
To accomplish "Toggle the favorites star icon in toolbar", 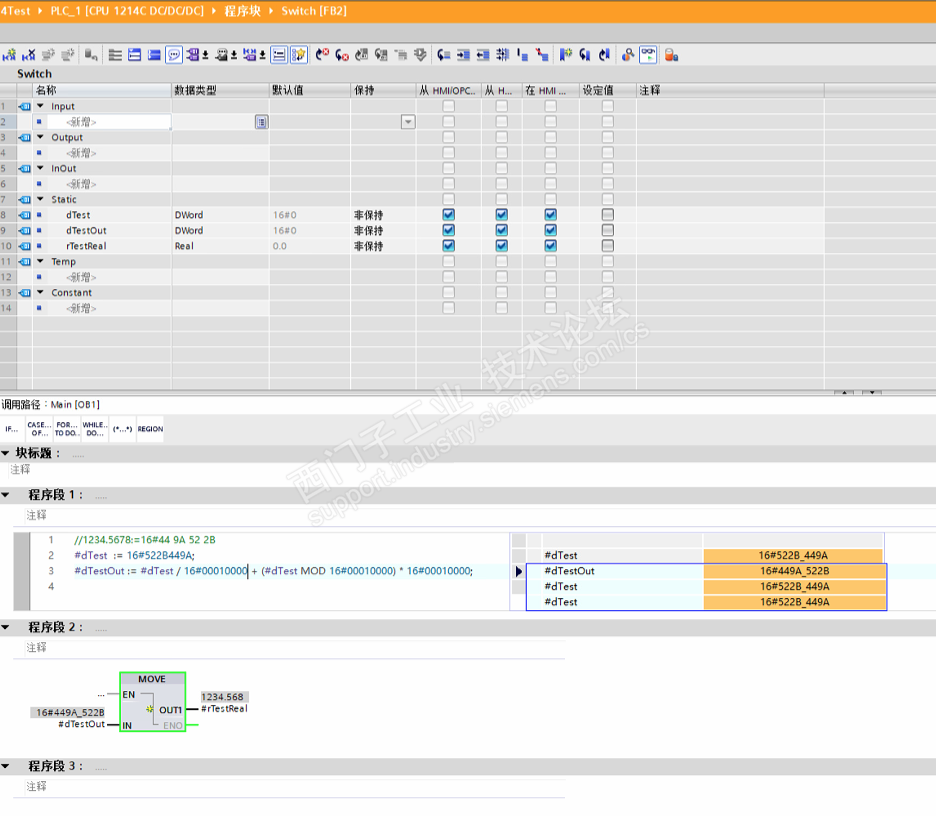I will click(298, 56).
